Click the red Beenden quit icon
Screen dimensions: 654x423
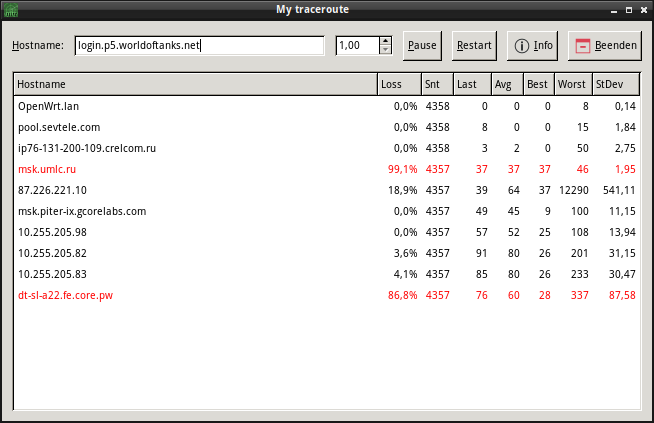click(583, 45)
